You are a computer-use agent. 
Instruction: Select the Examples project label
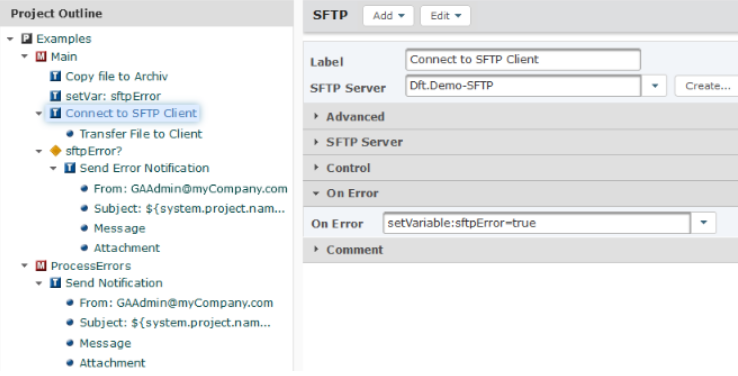[x=64, y=39]
